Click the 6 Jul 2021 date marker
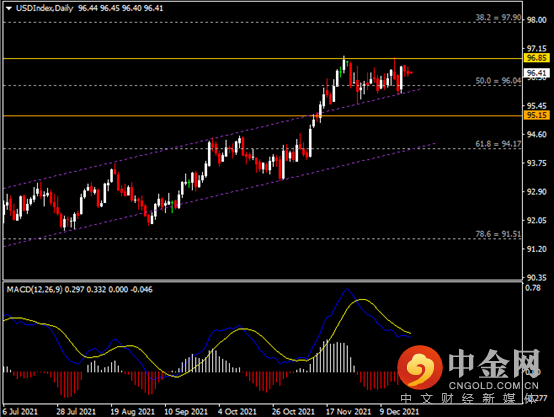The height and width of the screenshot is (417, 554). pyautogui.click(x=20, y=411)
